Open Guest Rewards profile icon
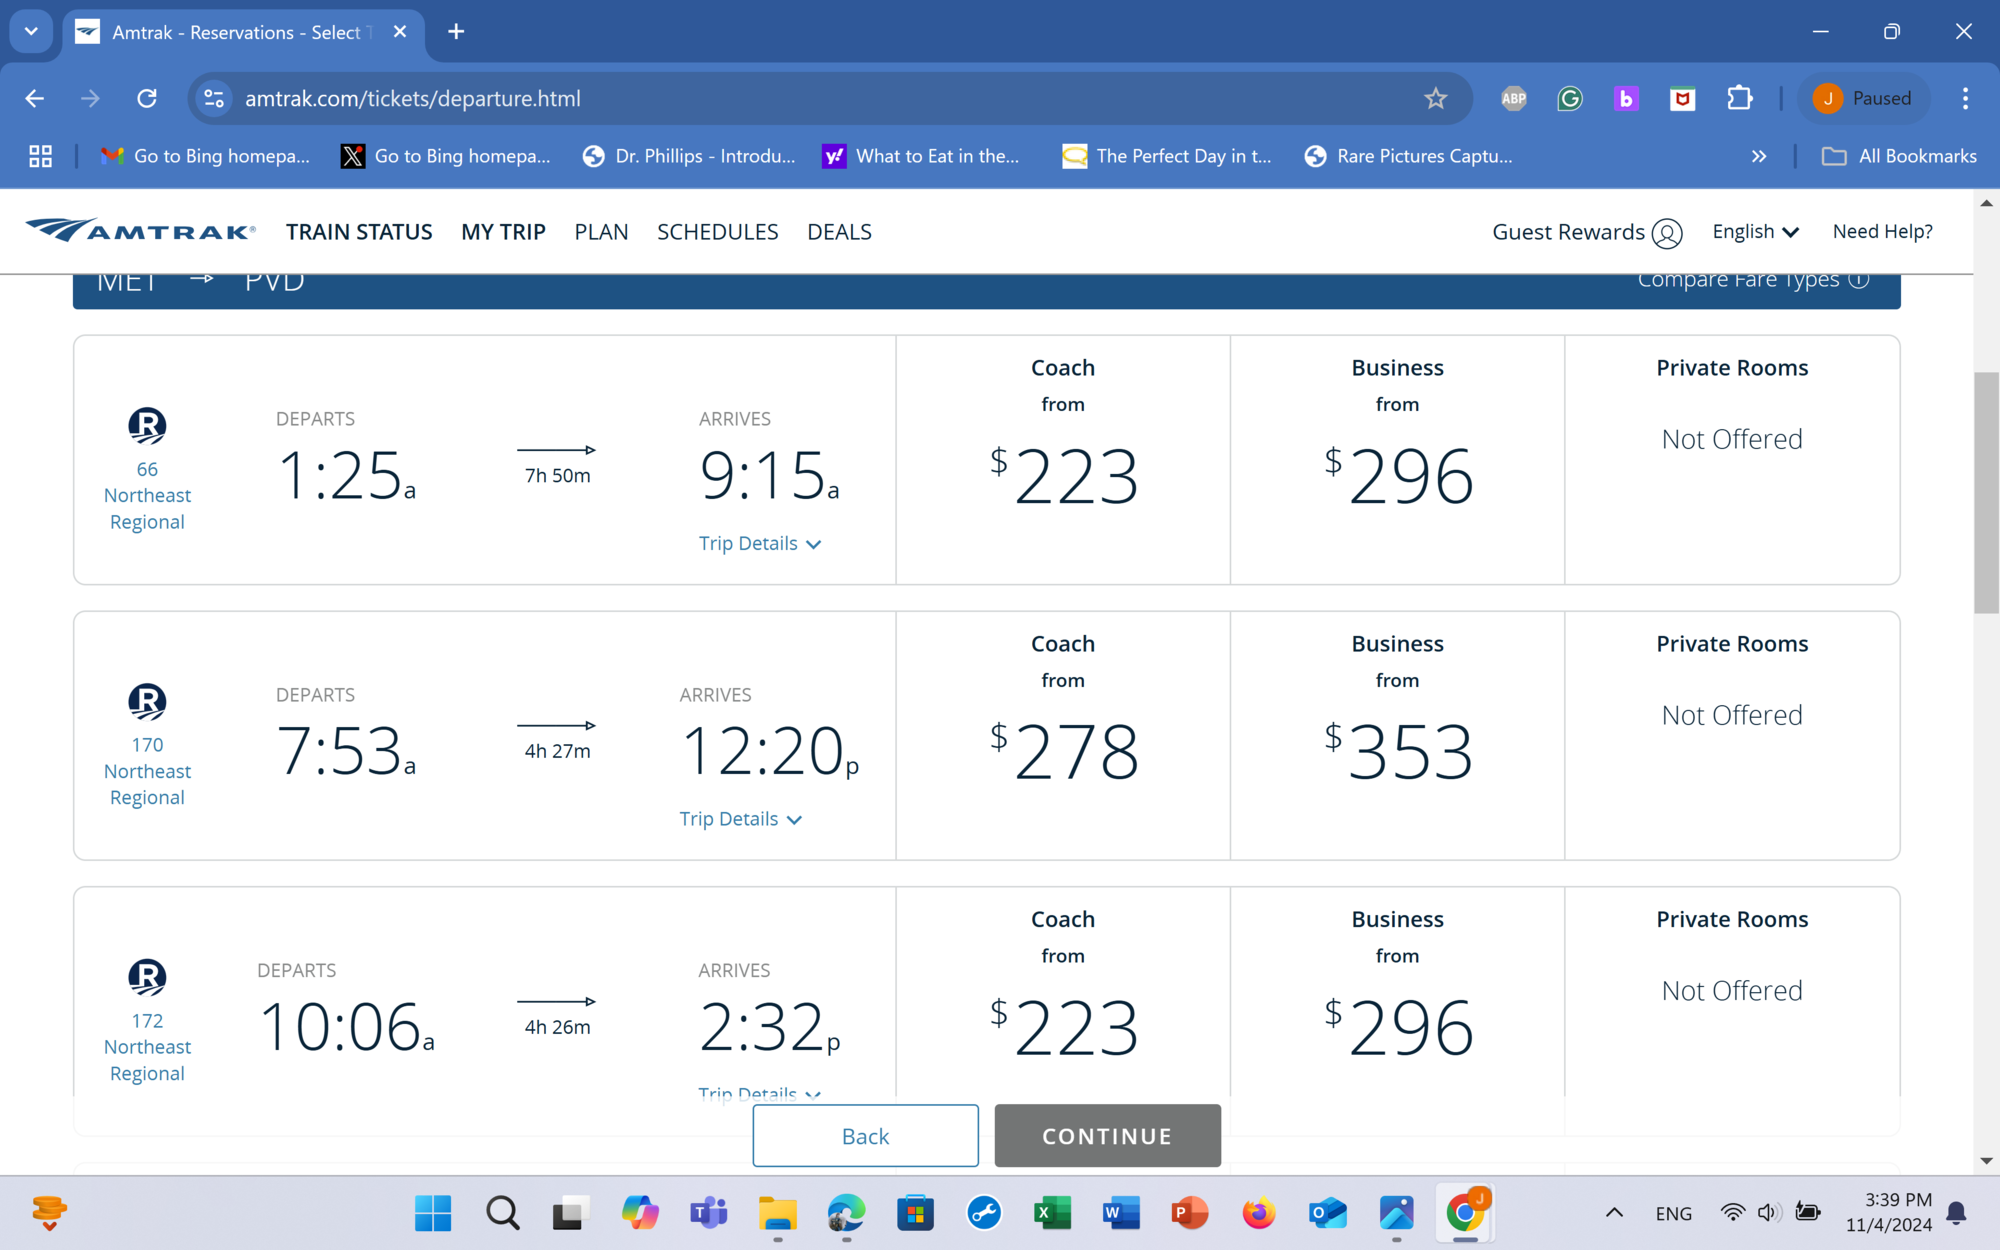This screenshot has height=1250, width=2000. pos(1667,233)
